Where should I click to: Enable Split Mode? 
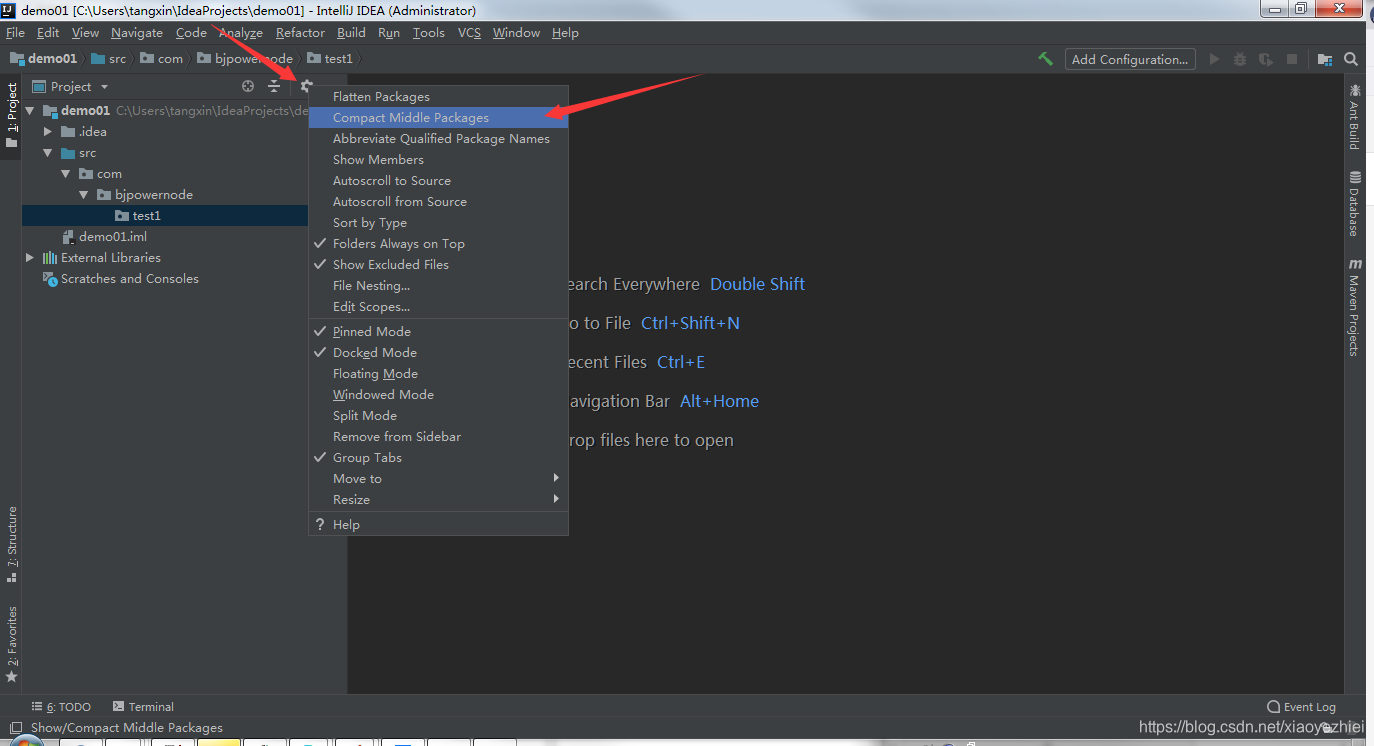pos(438,415)
